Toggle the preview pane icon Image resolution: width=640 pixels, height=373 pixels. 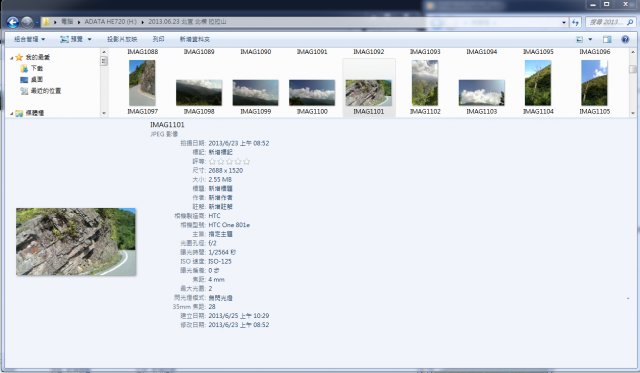click(607, 39)
